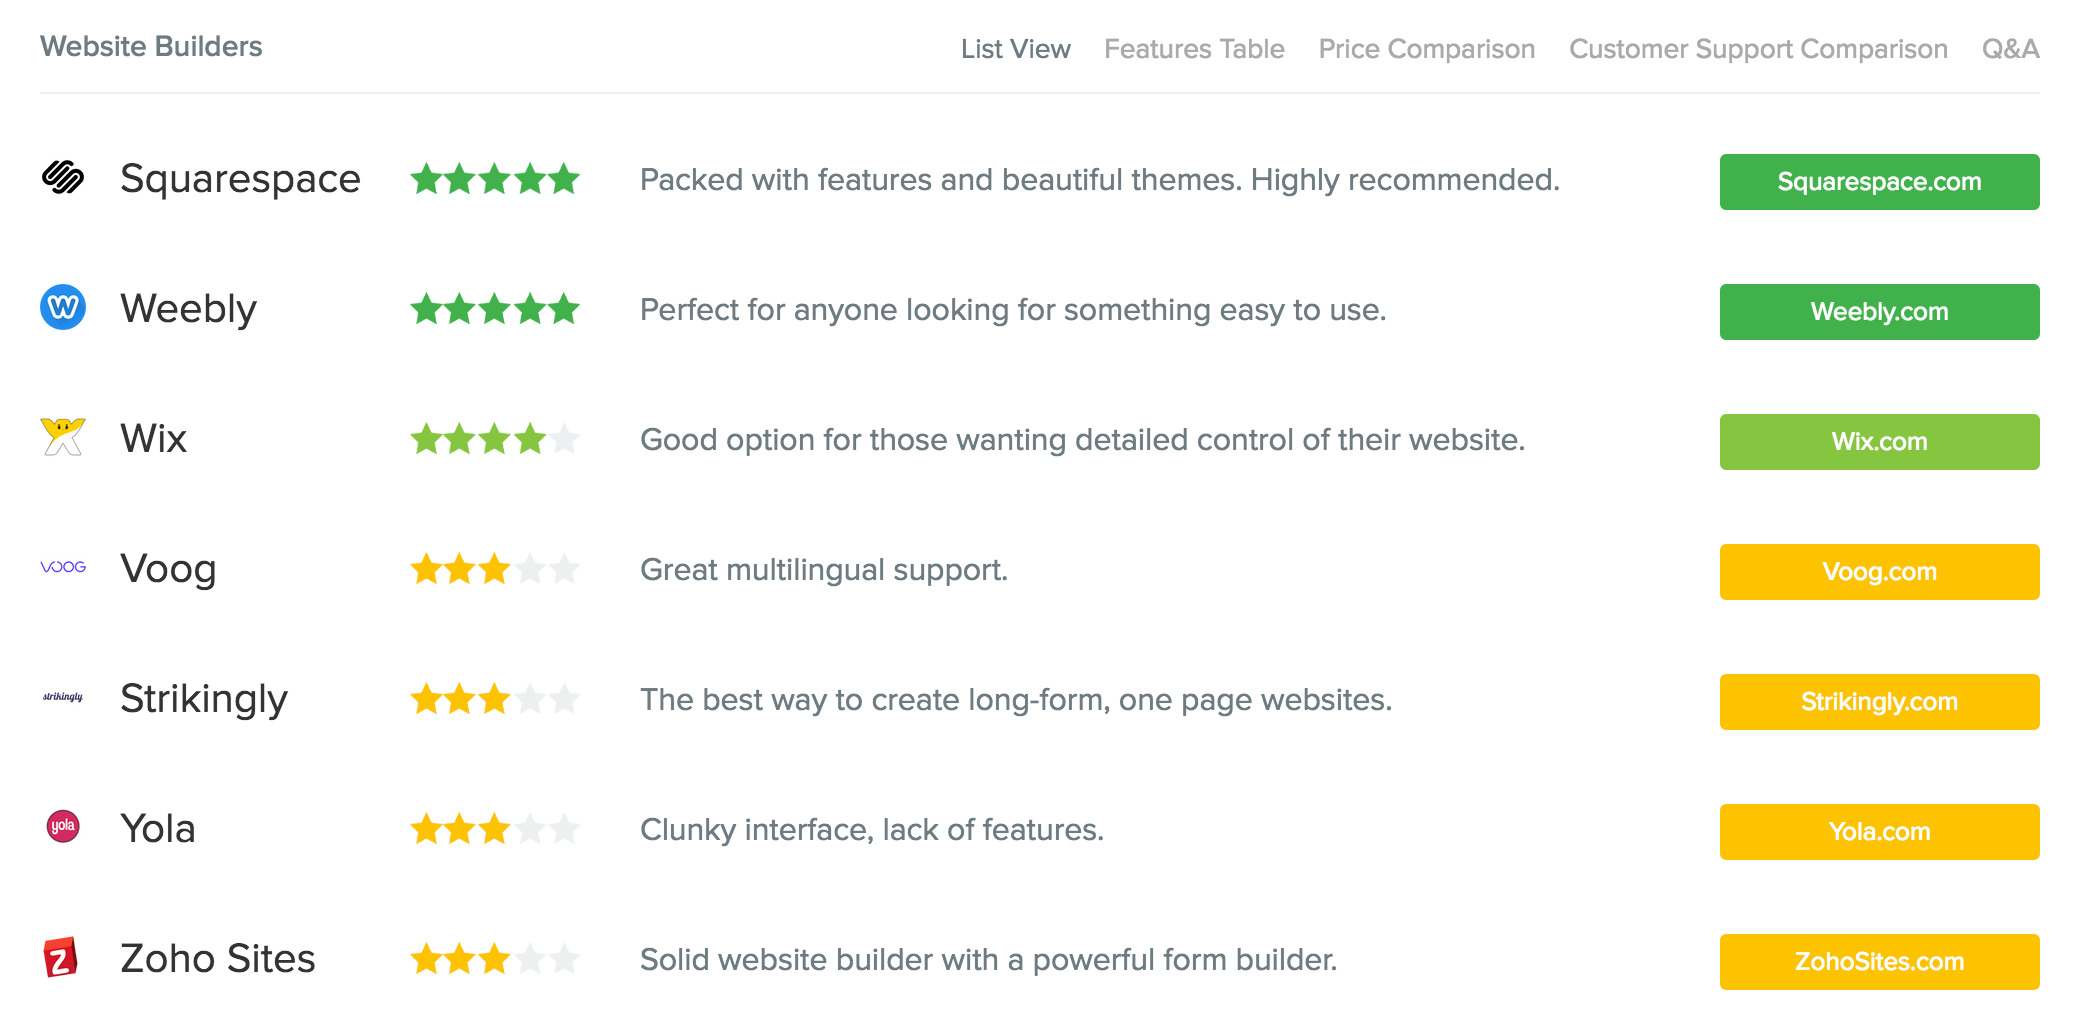
Task: Click the Strikingly.com button
Action: point(1879,702)
